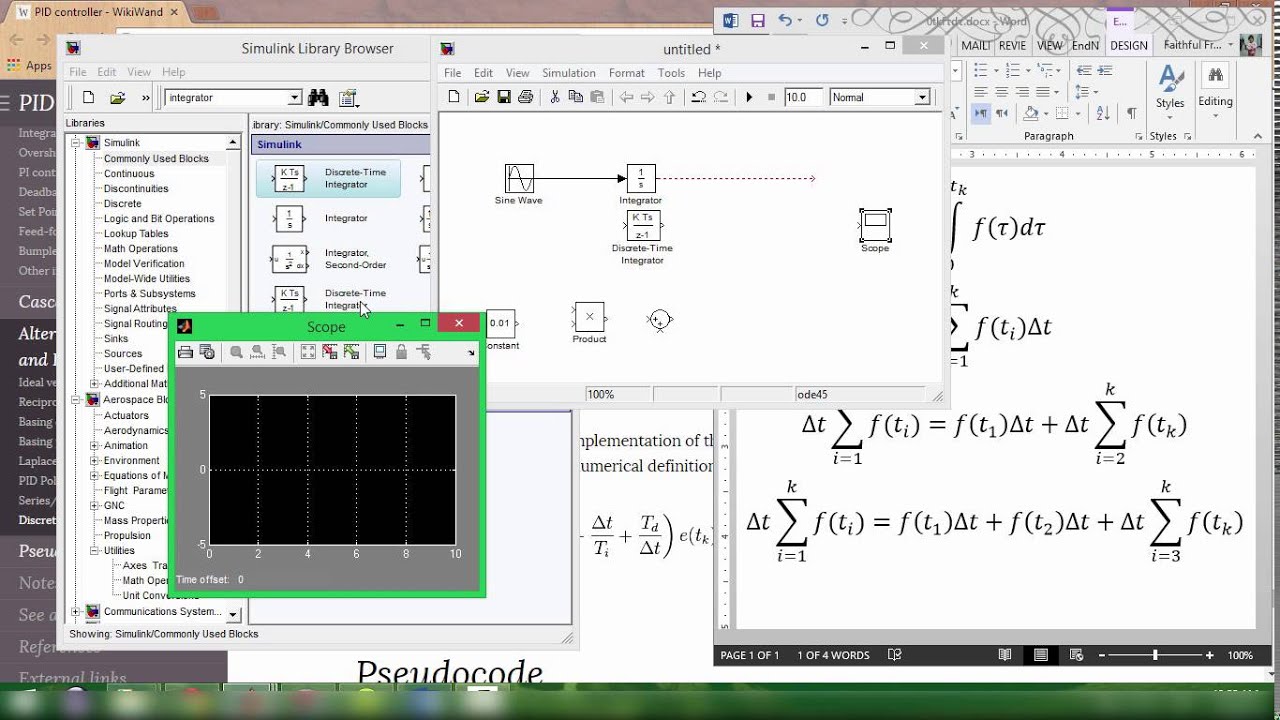The height and width of the screenshot is (720, 1280).
Task: Click the stop simulation button
Action: 771,97
